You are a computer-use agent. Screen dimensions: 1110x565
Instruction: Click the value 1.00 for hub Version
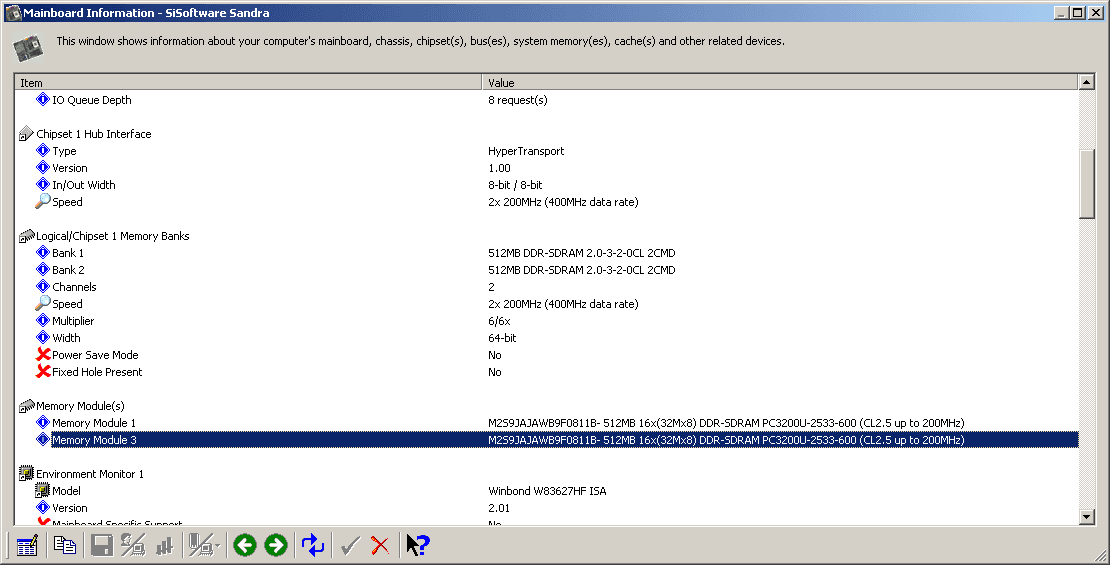click(499, 168)
